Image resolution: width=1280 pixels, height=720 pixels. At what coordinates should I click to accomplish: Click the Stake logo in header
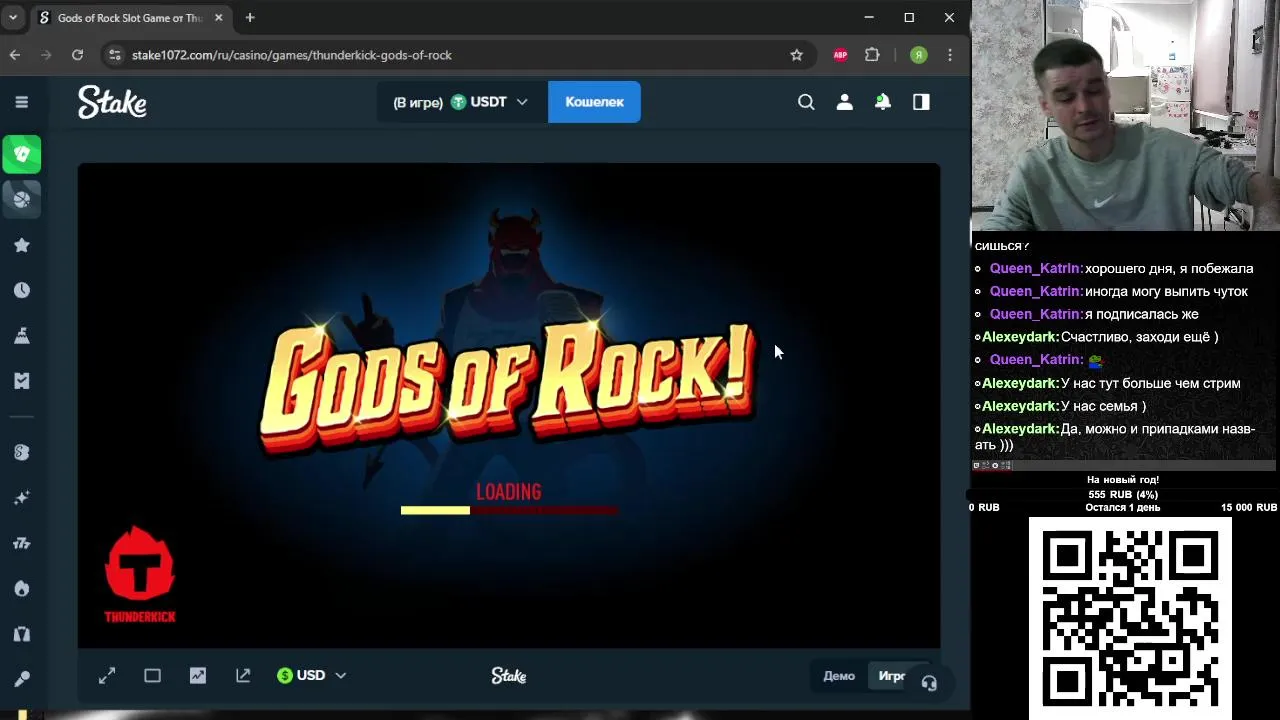click(x=112, y=102)
